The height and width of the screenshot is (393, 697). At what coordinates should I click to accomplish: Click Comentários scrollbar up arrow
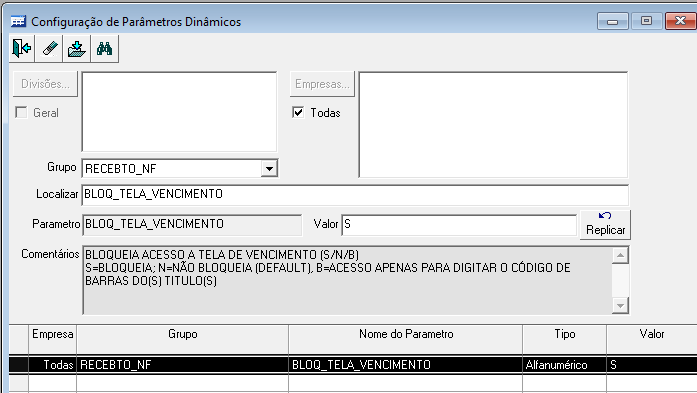click(621, 255)
